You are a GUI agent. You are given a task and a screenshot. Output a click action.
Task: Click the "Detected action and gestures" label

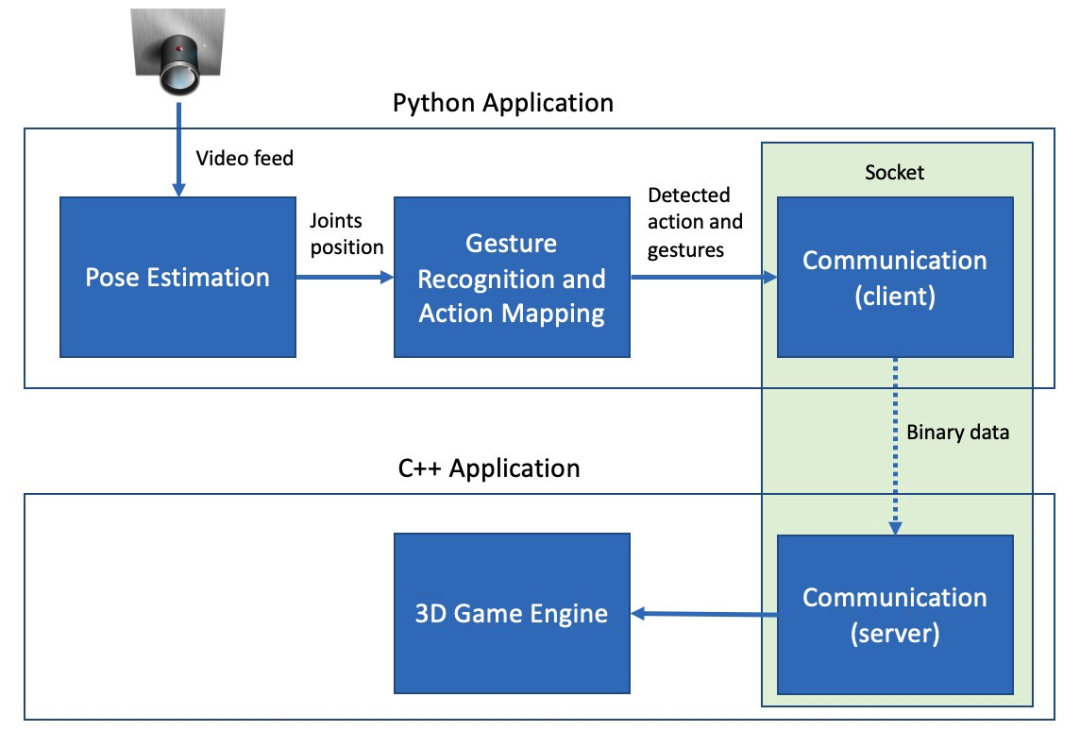[x=695, y=222]
